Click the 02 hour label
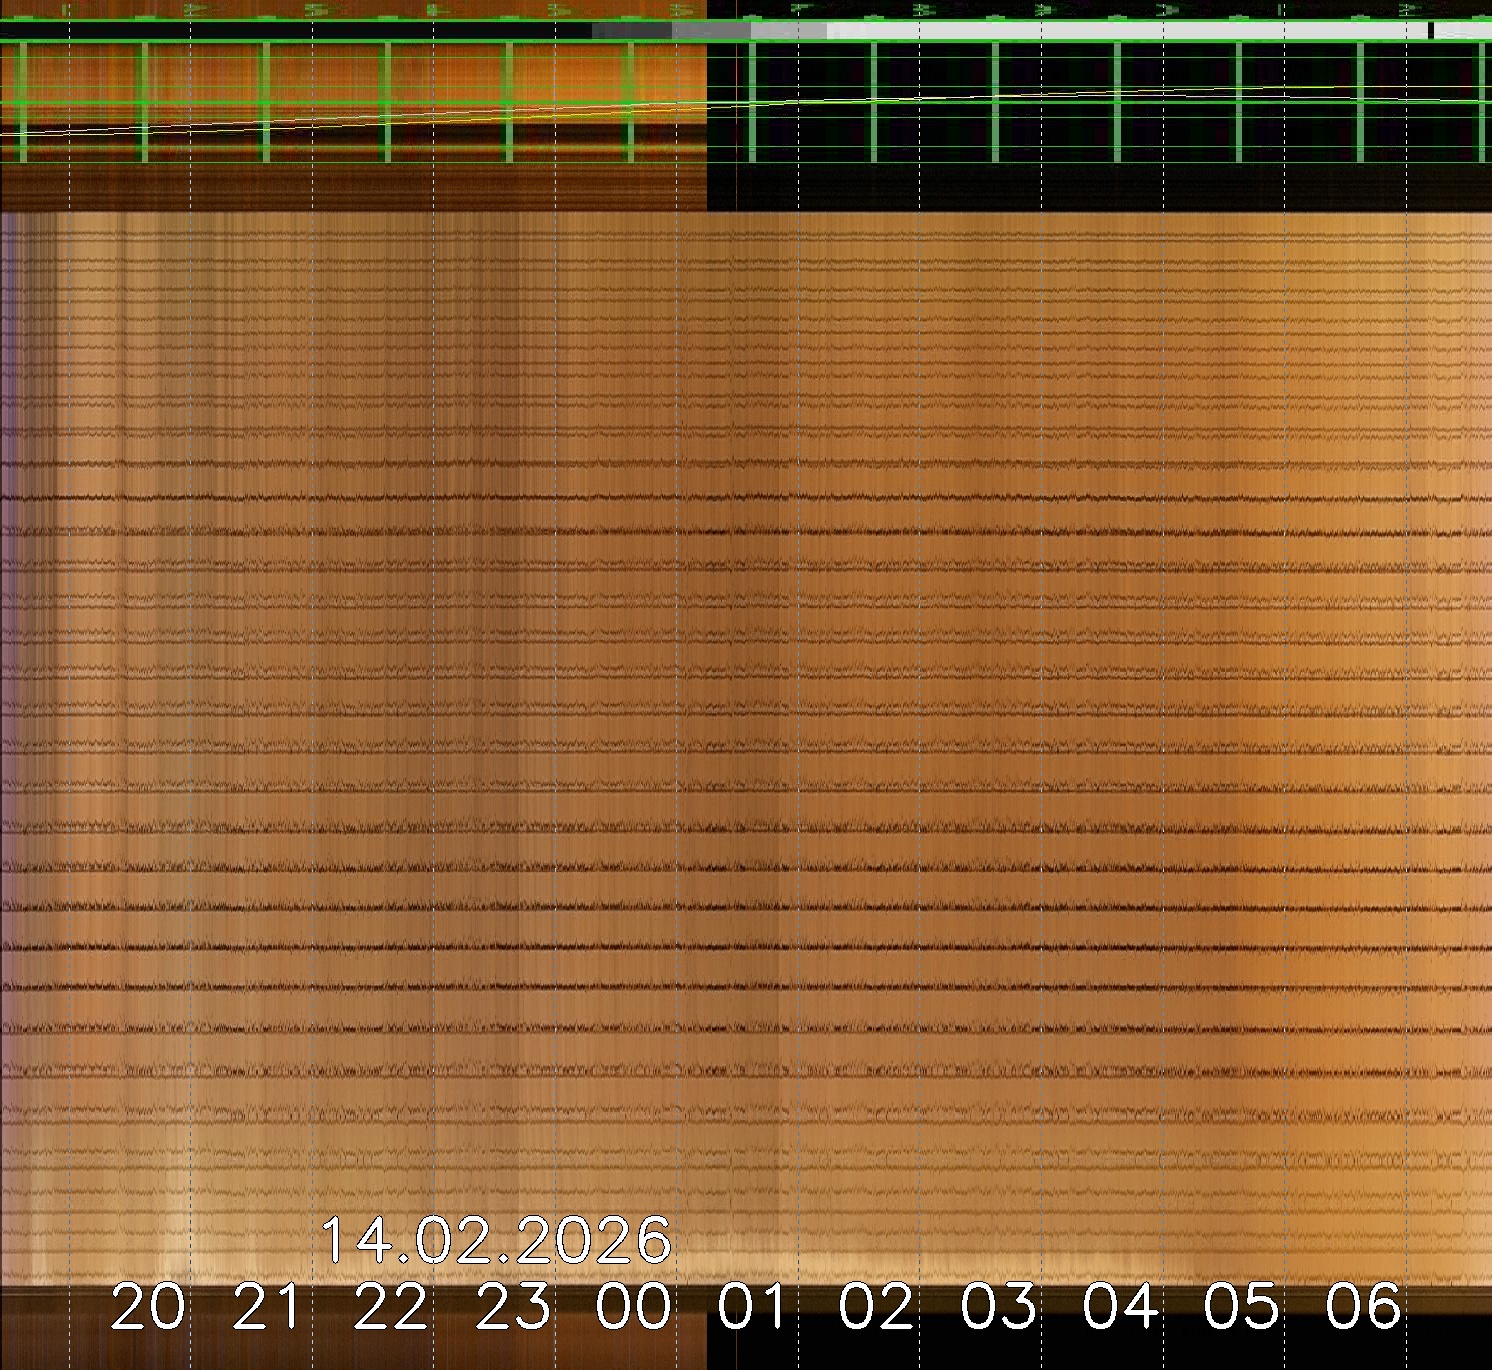Image resolution: width=1492 pixels, height=1370 pixels. [876, 1307]
